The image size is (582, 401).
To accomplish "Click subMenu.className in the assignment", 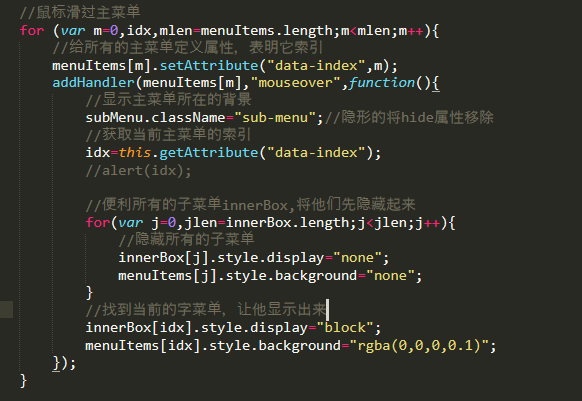I will point(155,118).
